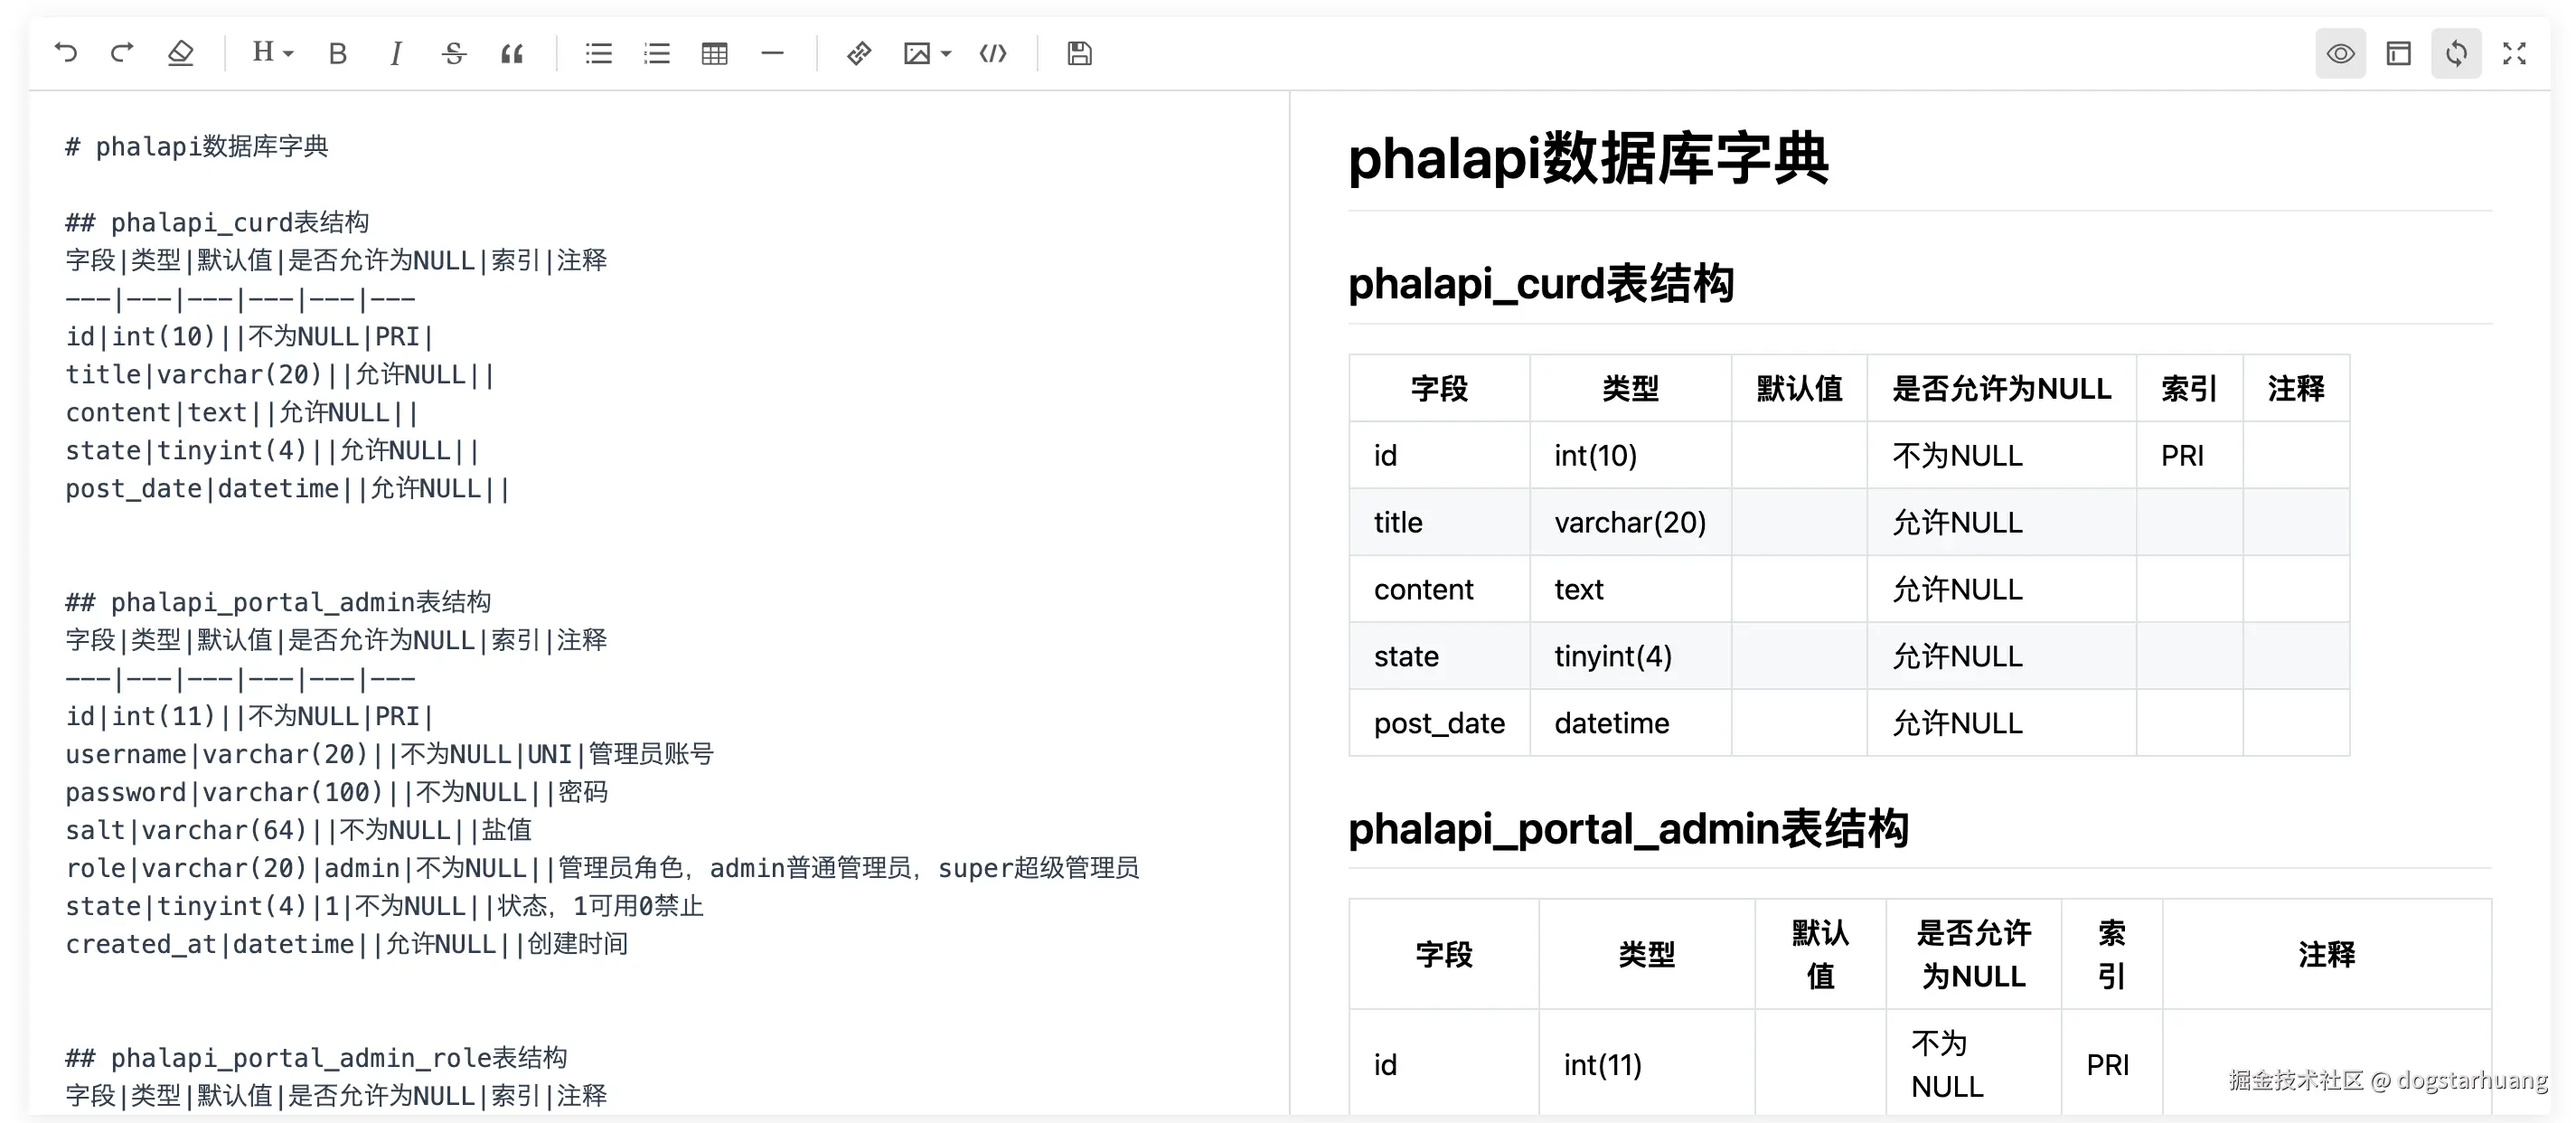Screen dimensions: 2576x1123
Task: Enter fullscreen editing mode
Action: click(2514, 54)
